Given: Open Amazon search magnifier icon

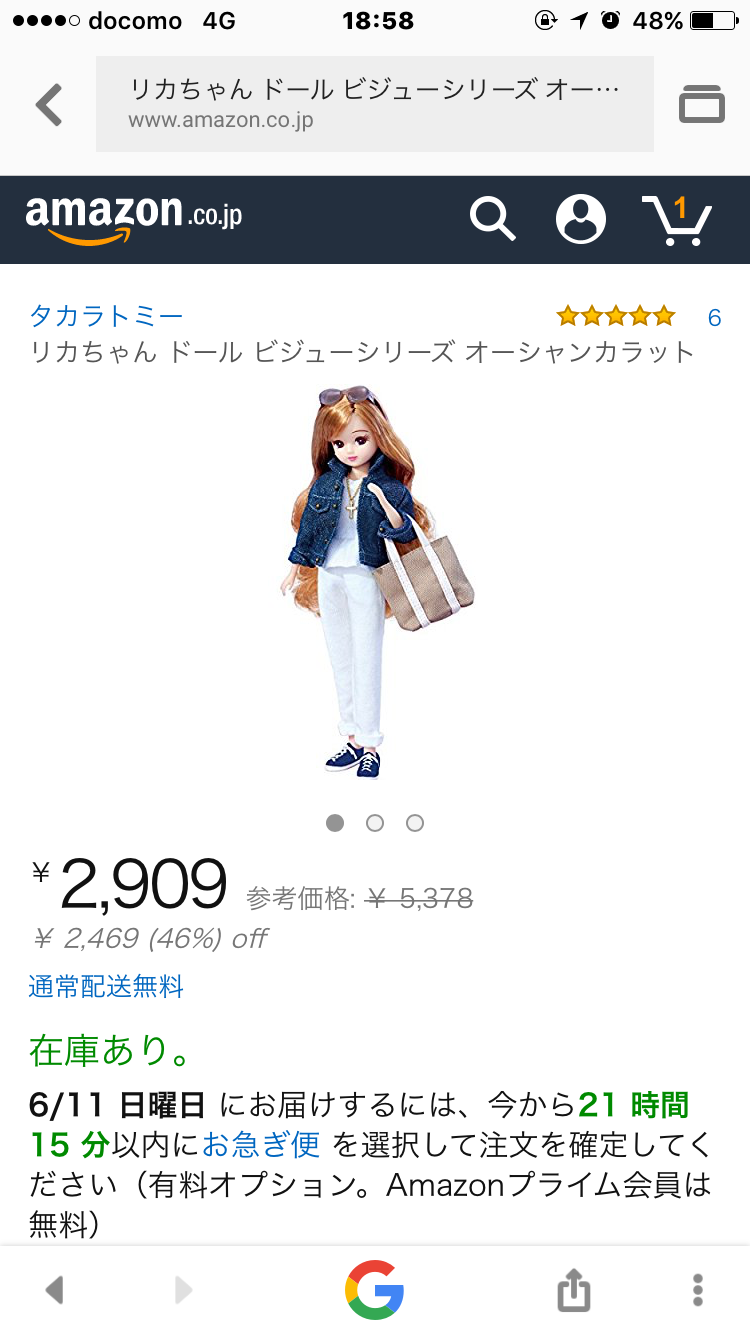Looking at the screenshot, I should point(492,219).
